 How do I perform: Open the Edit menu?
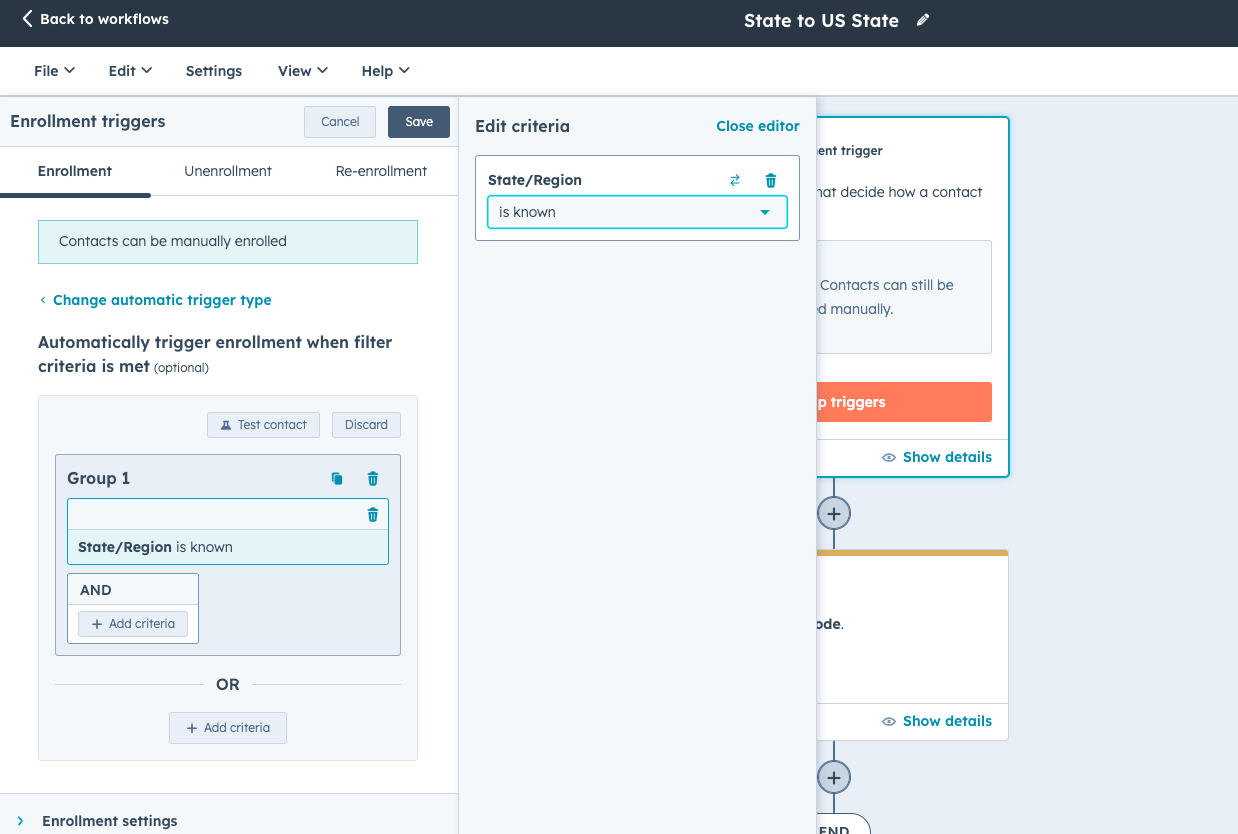pos(130,71)
